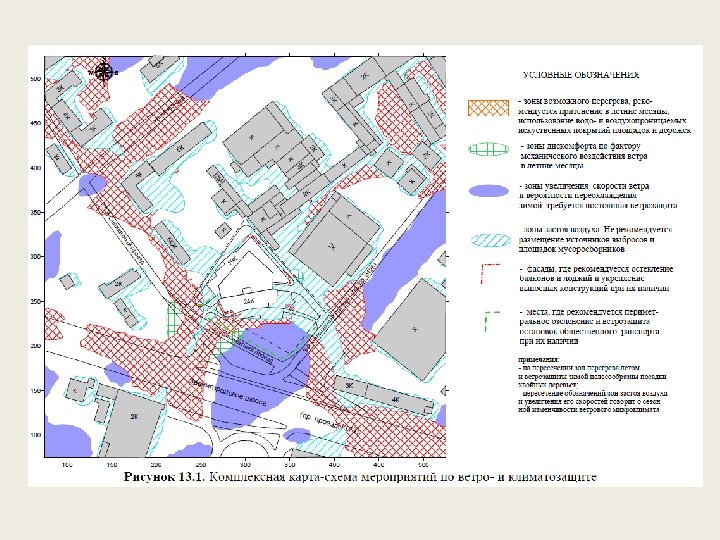Click the '250' tick label on the vertical axis
The image size is (720, 540).
pyautogui.click(x=35, y=301)
